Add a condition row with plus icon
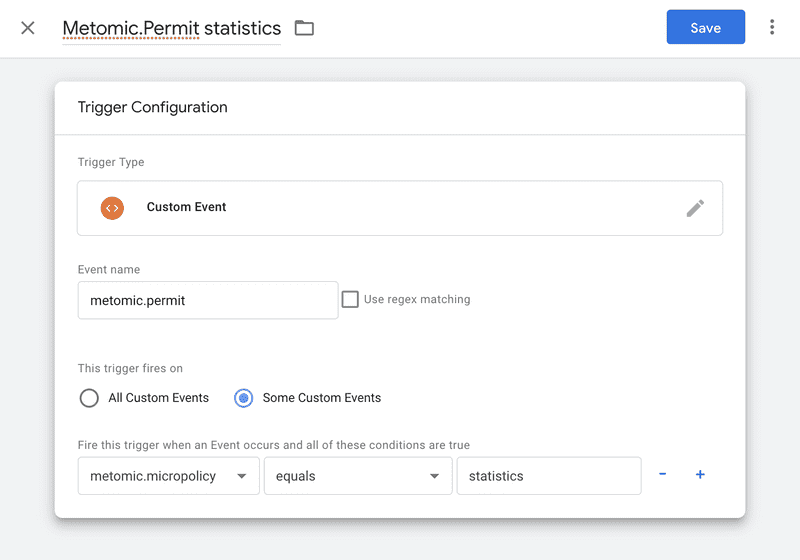 coord(700,475)
